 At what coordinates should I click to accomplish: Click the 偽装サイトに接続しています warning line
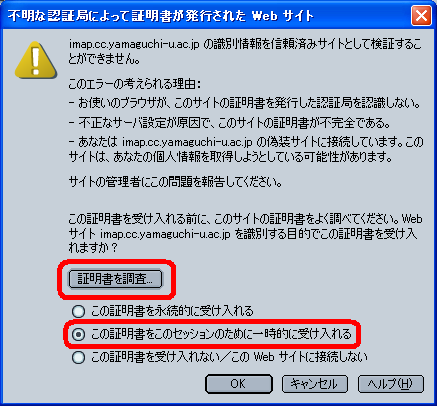coord(246,149)
